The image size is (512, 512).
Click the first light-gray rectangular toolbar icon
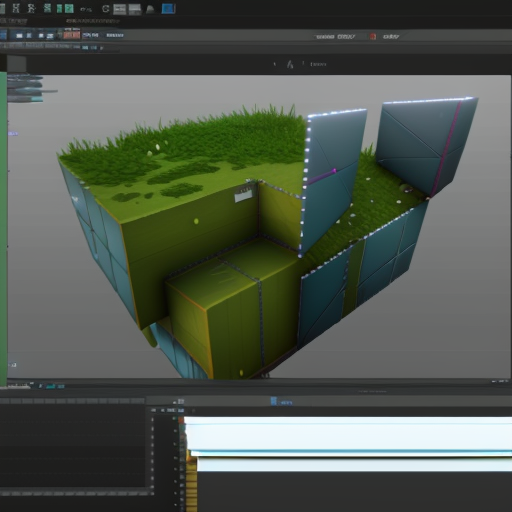pyautogui.click(x=120, y=9)
